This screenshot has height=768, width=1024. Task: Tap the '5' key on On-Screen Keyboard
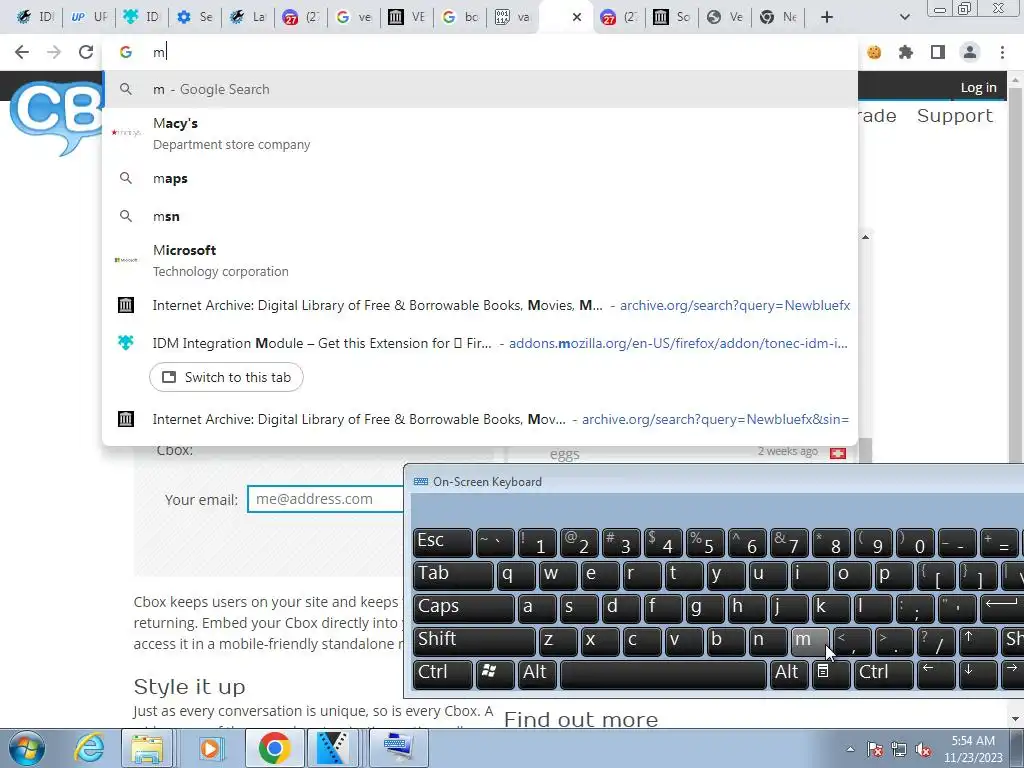(704, 542)
